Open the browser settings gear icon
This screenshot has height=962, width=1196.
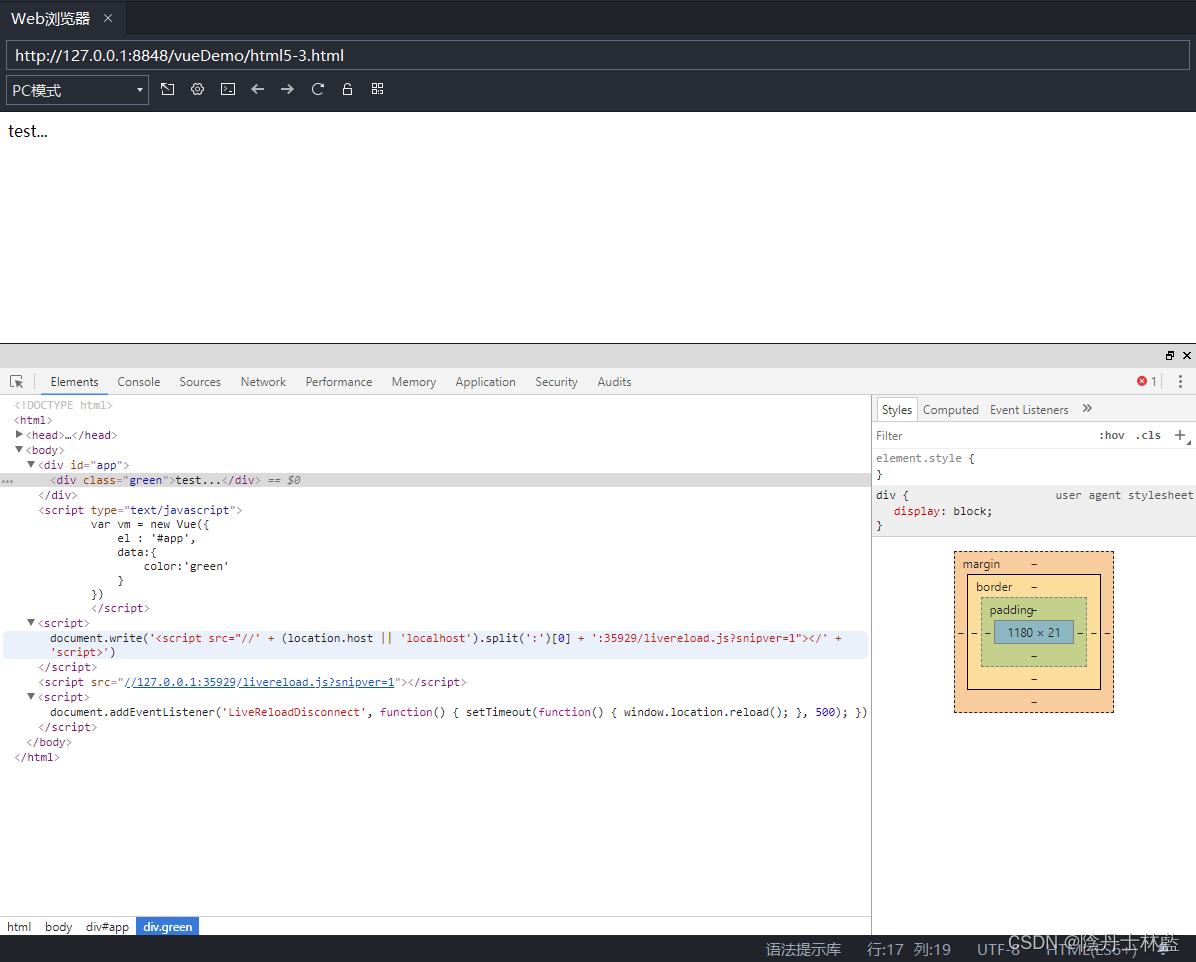198,89
